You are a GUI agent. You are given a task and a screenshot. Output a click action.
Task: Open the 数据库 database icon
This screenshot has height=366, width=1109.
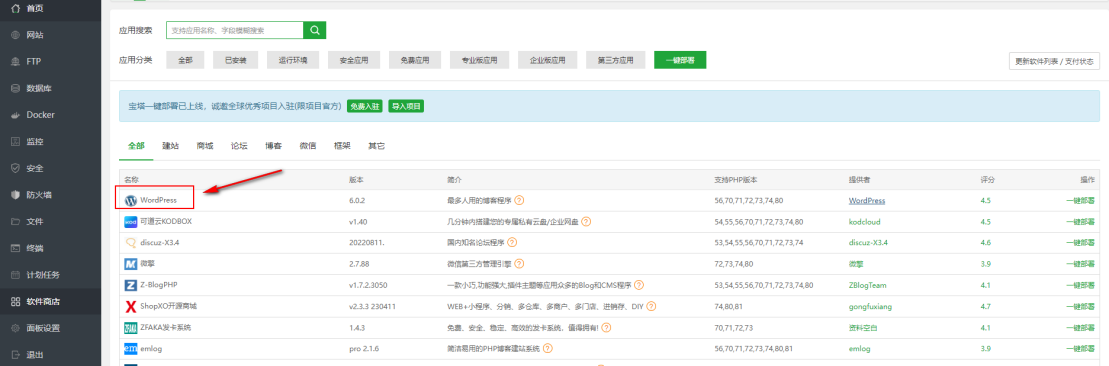16,88
